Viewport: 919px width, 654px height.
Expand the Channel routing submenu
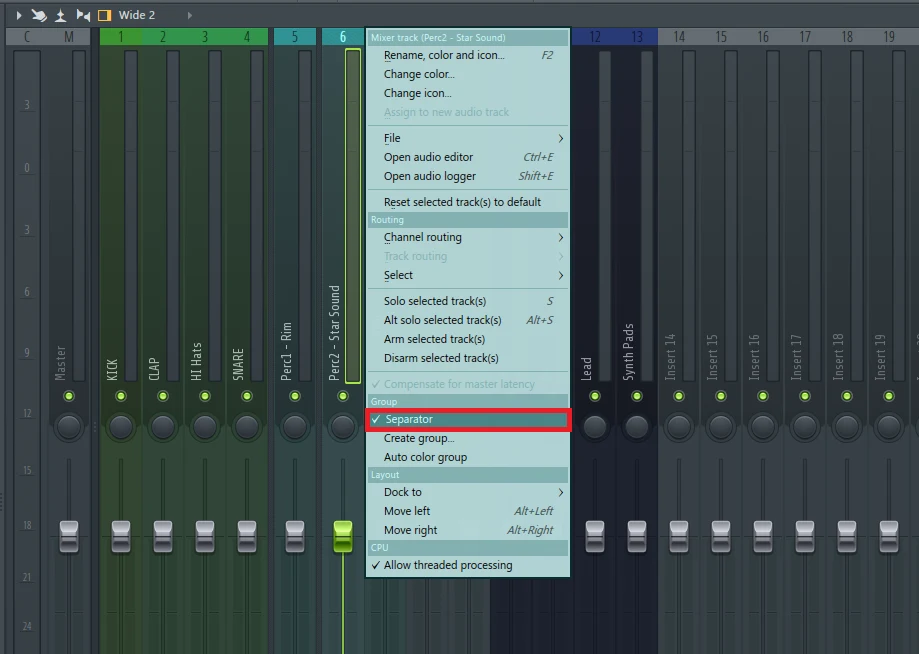[468, 237]
